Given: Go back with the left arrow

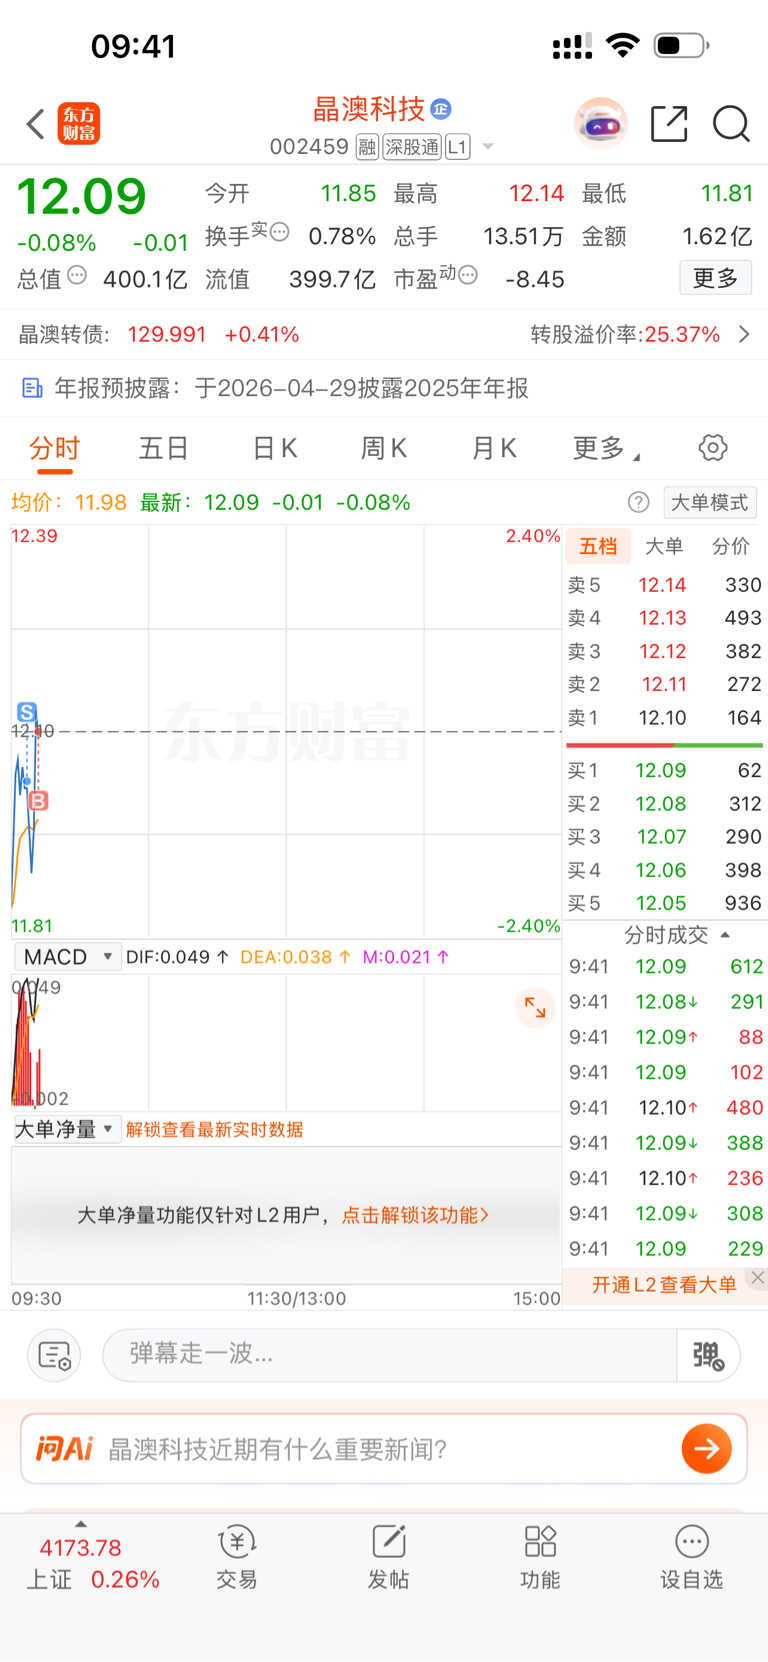Looking at the screenshot, I should point(36,124).
